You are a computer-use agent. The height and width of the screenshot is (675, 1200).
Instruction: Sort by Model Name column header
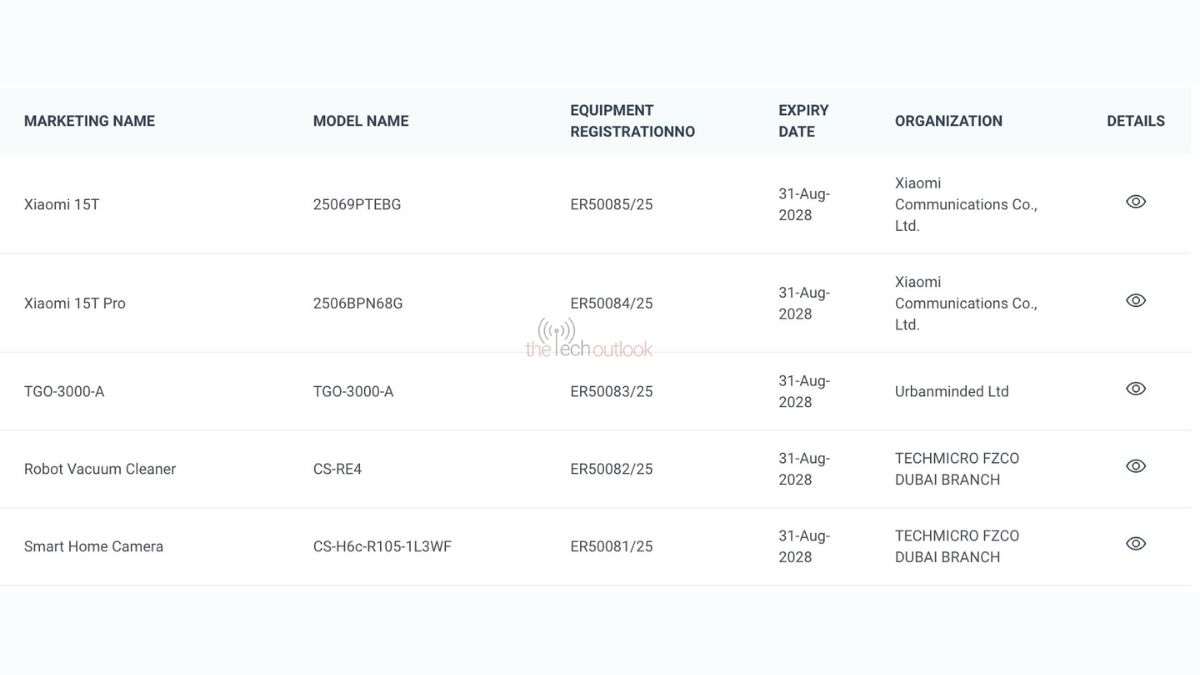pos(360,121)
